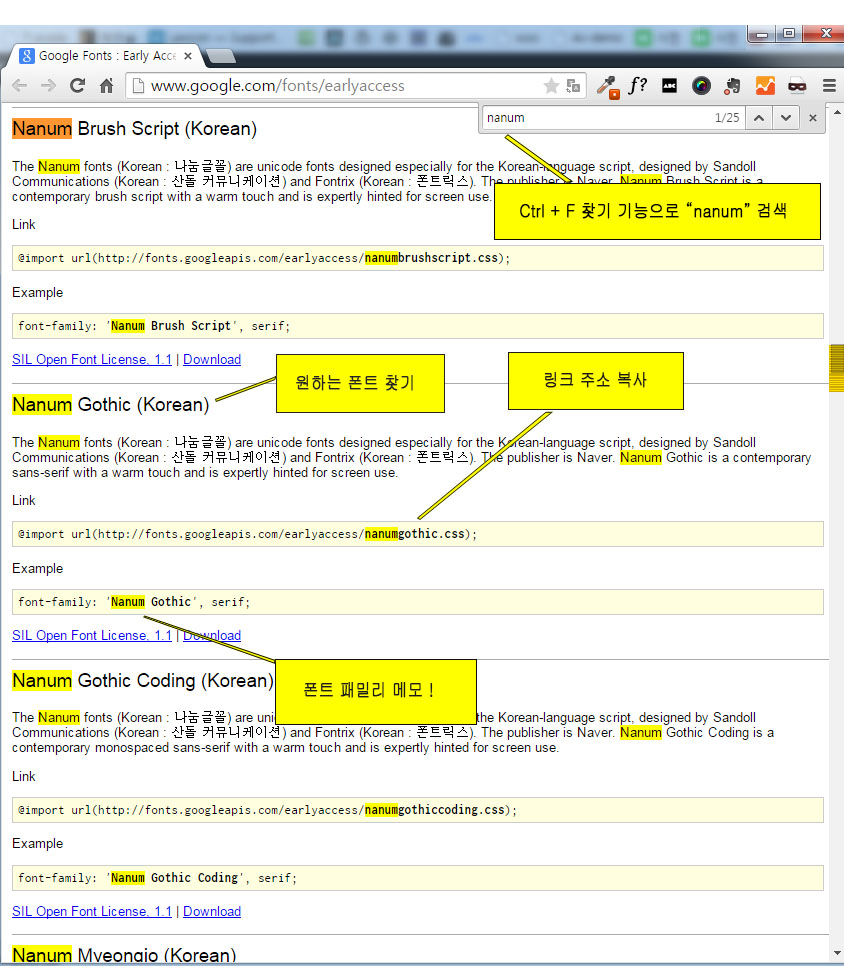Reload the page with refresh icon
The width and height of the screenshot is (844, 966).
click(77, 86)
